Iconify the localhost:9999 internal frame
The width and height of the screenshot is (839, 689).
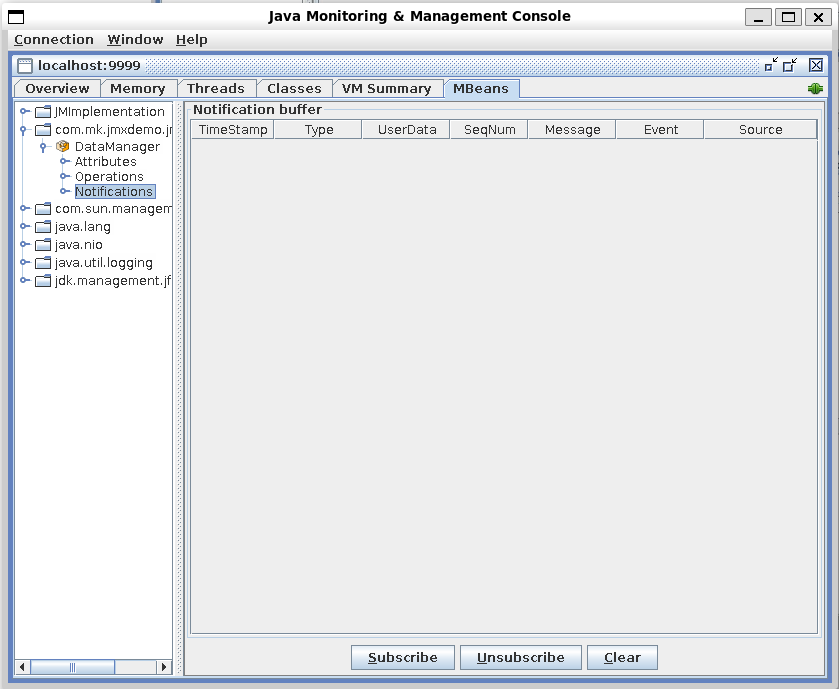click(x=771, y=65)
